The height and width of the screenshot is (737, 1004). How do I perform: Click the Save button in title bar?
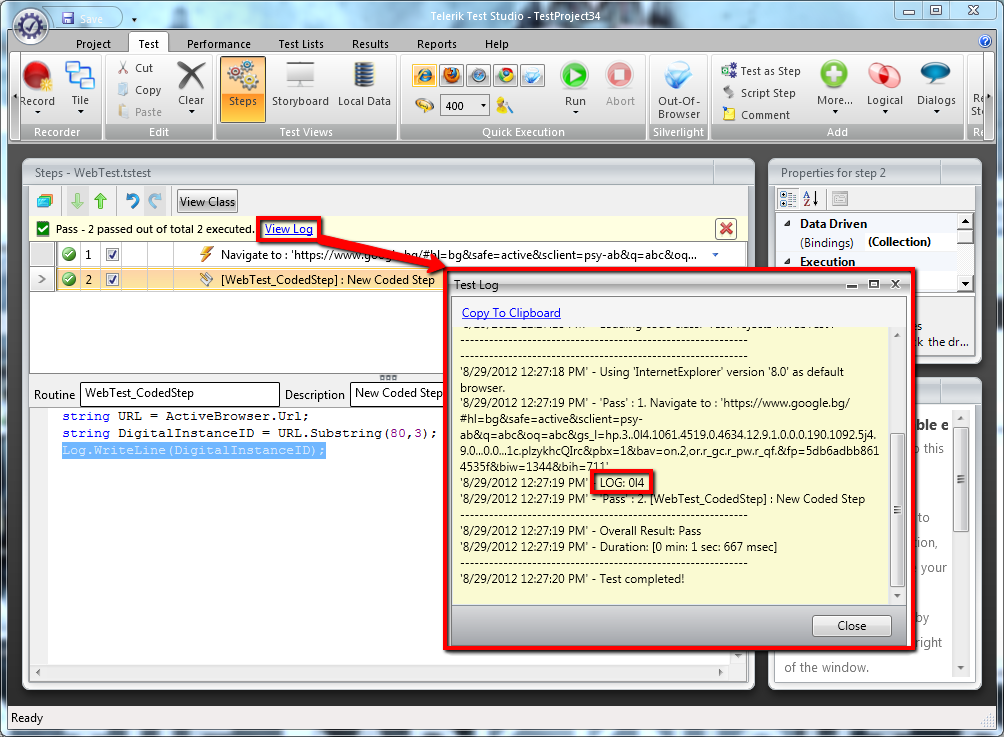coord(83,19)
